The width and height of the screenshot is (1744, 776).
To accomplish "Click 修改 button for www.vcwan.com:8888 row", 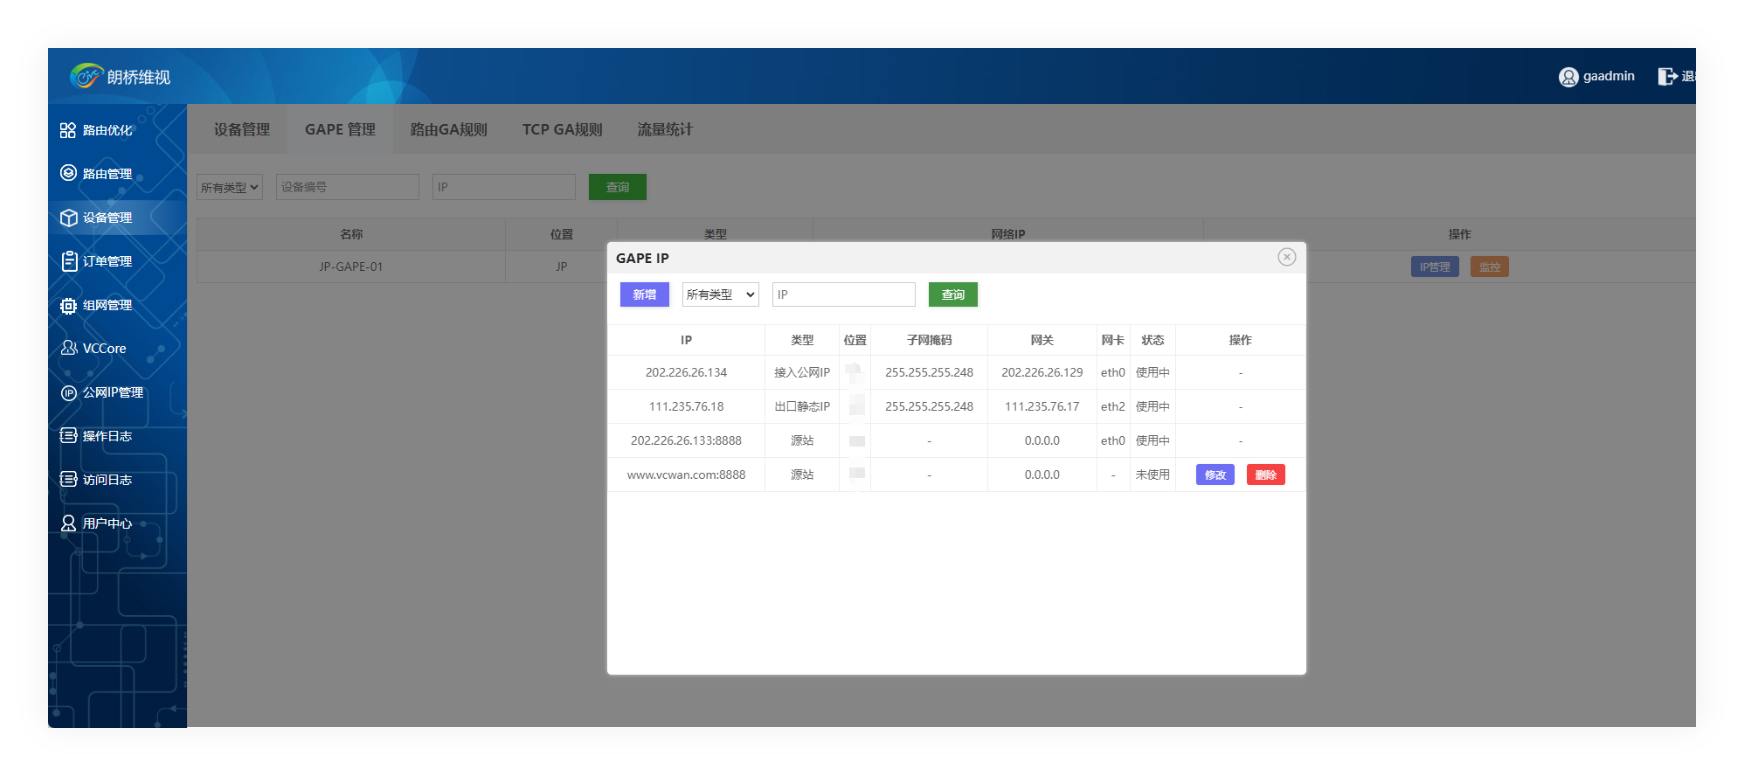I will click(x=1215, y=475).
